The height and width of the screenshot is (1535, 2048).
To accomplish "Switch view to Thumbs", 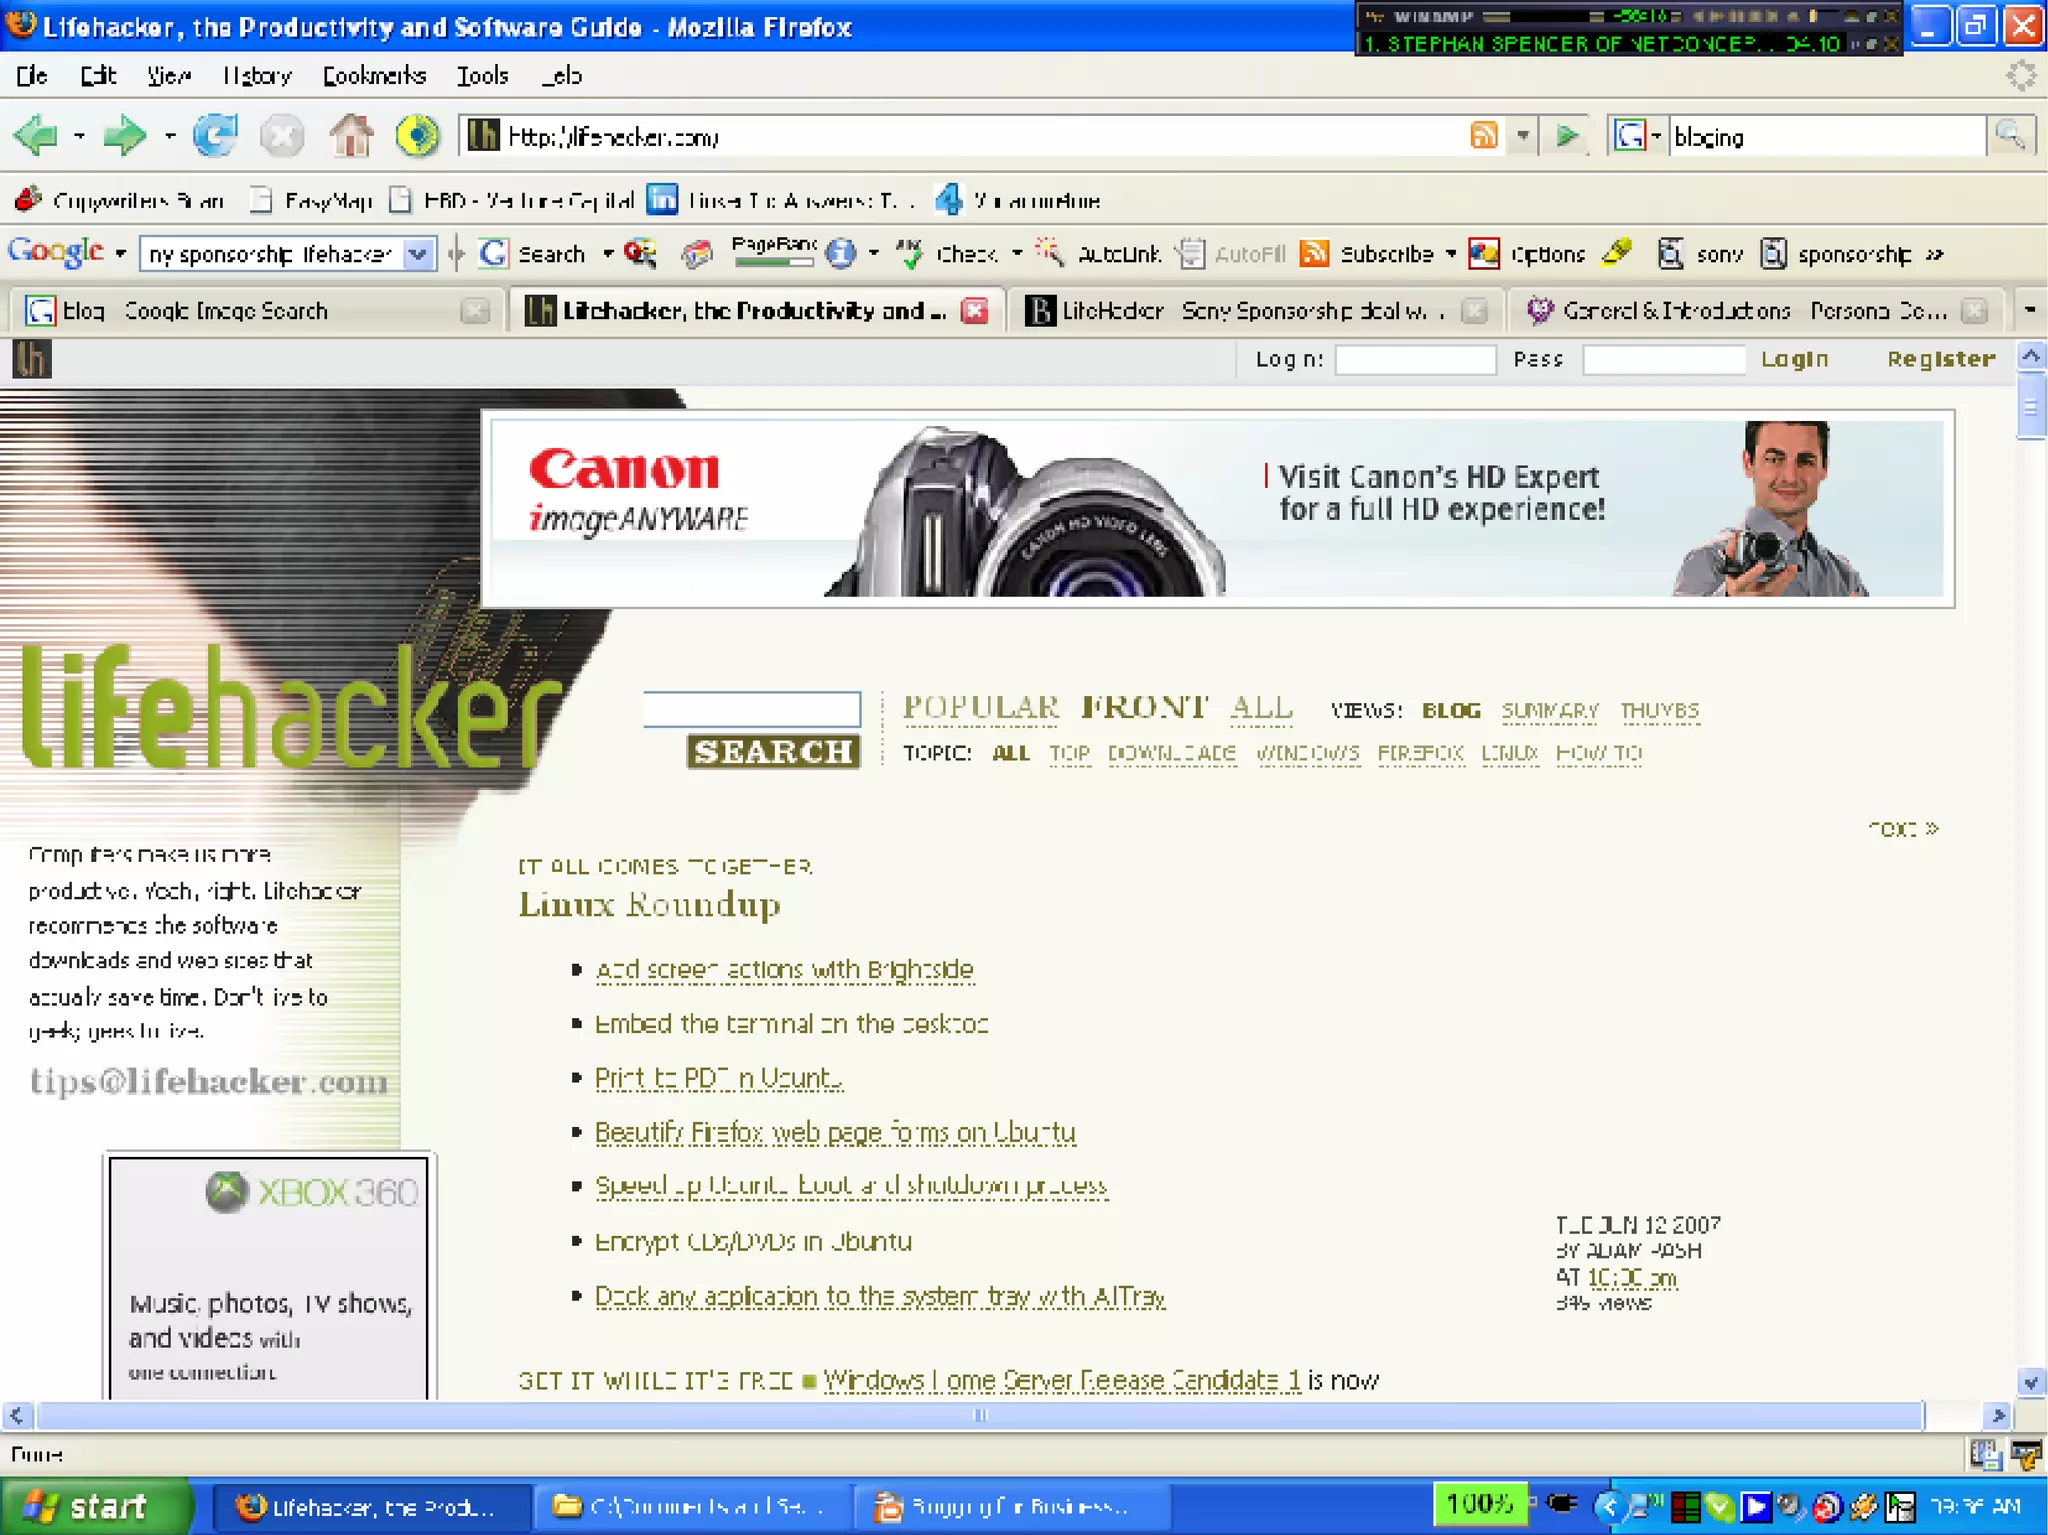I will click(1659, 710).
